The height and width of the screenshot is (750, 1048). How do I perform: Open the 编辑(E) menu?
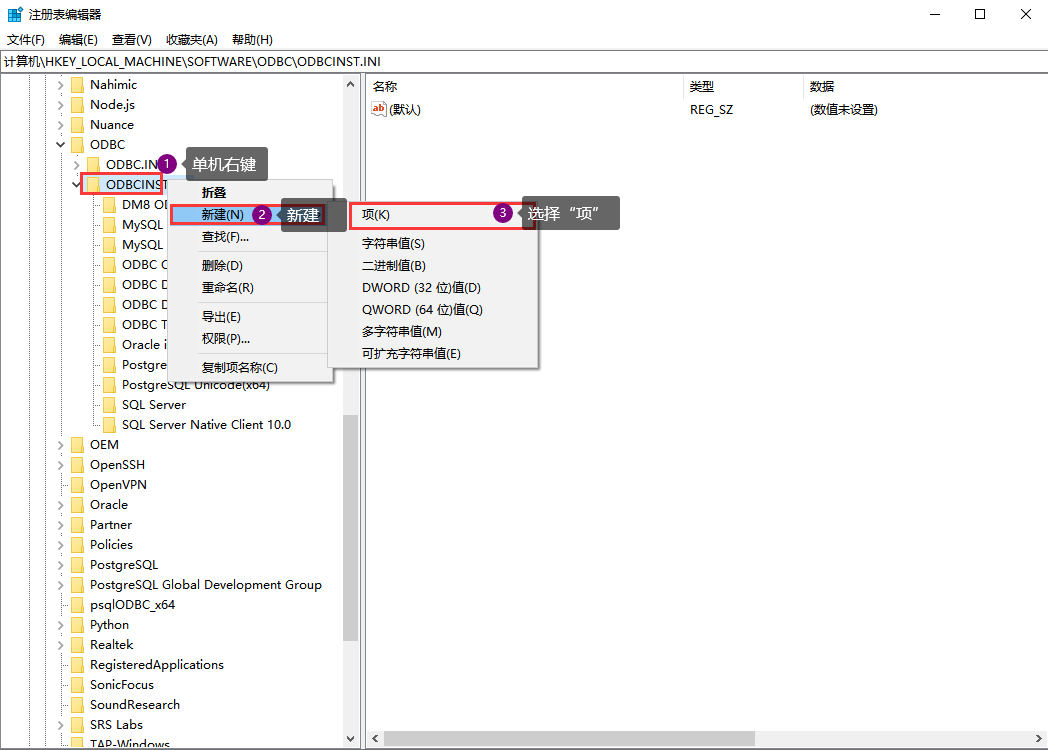tap(78, 40)
